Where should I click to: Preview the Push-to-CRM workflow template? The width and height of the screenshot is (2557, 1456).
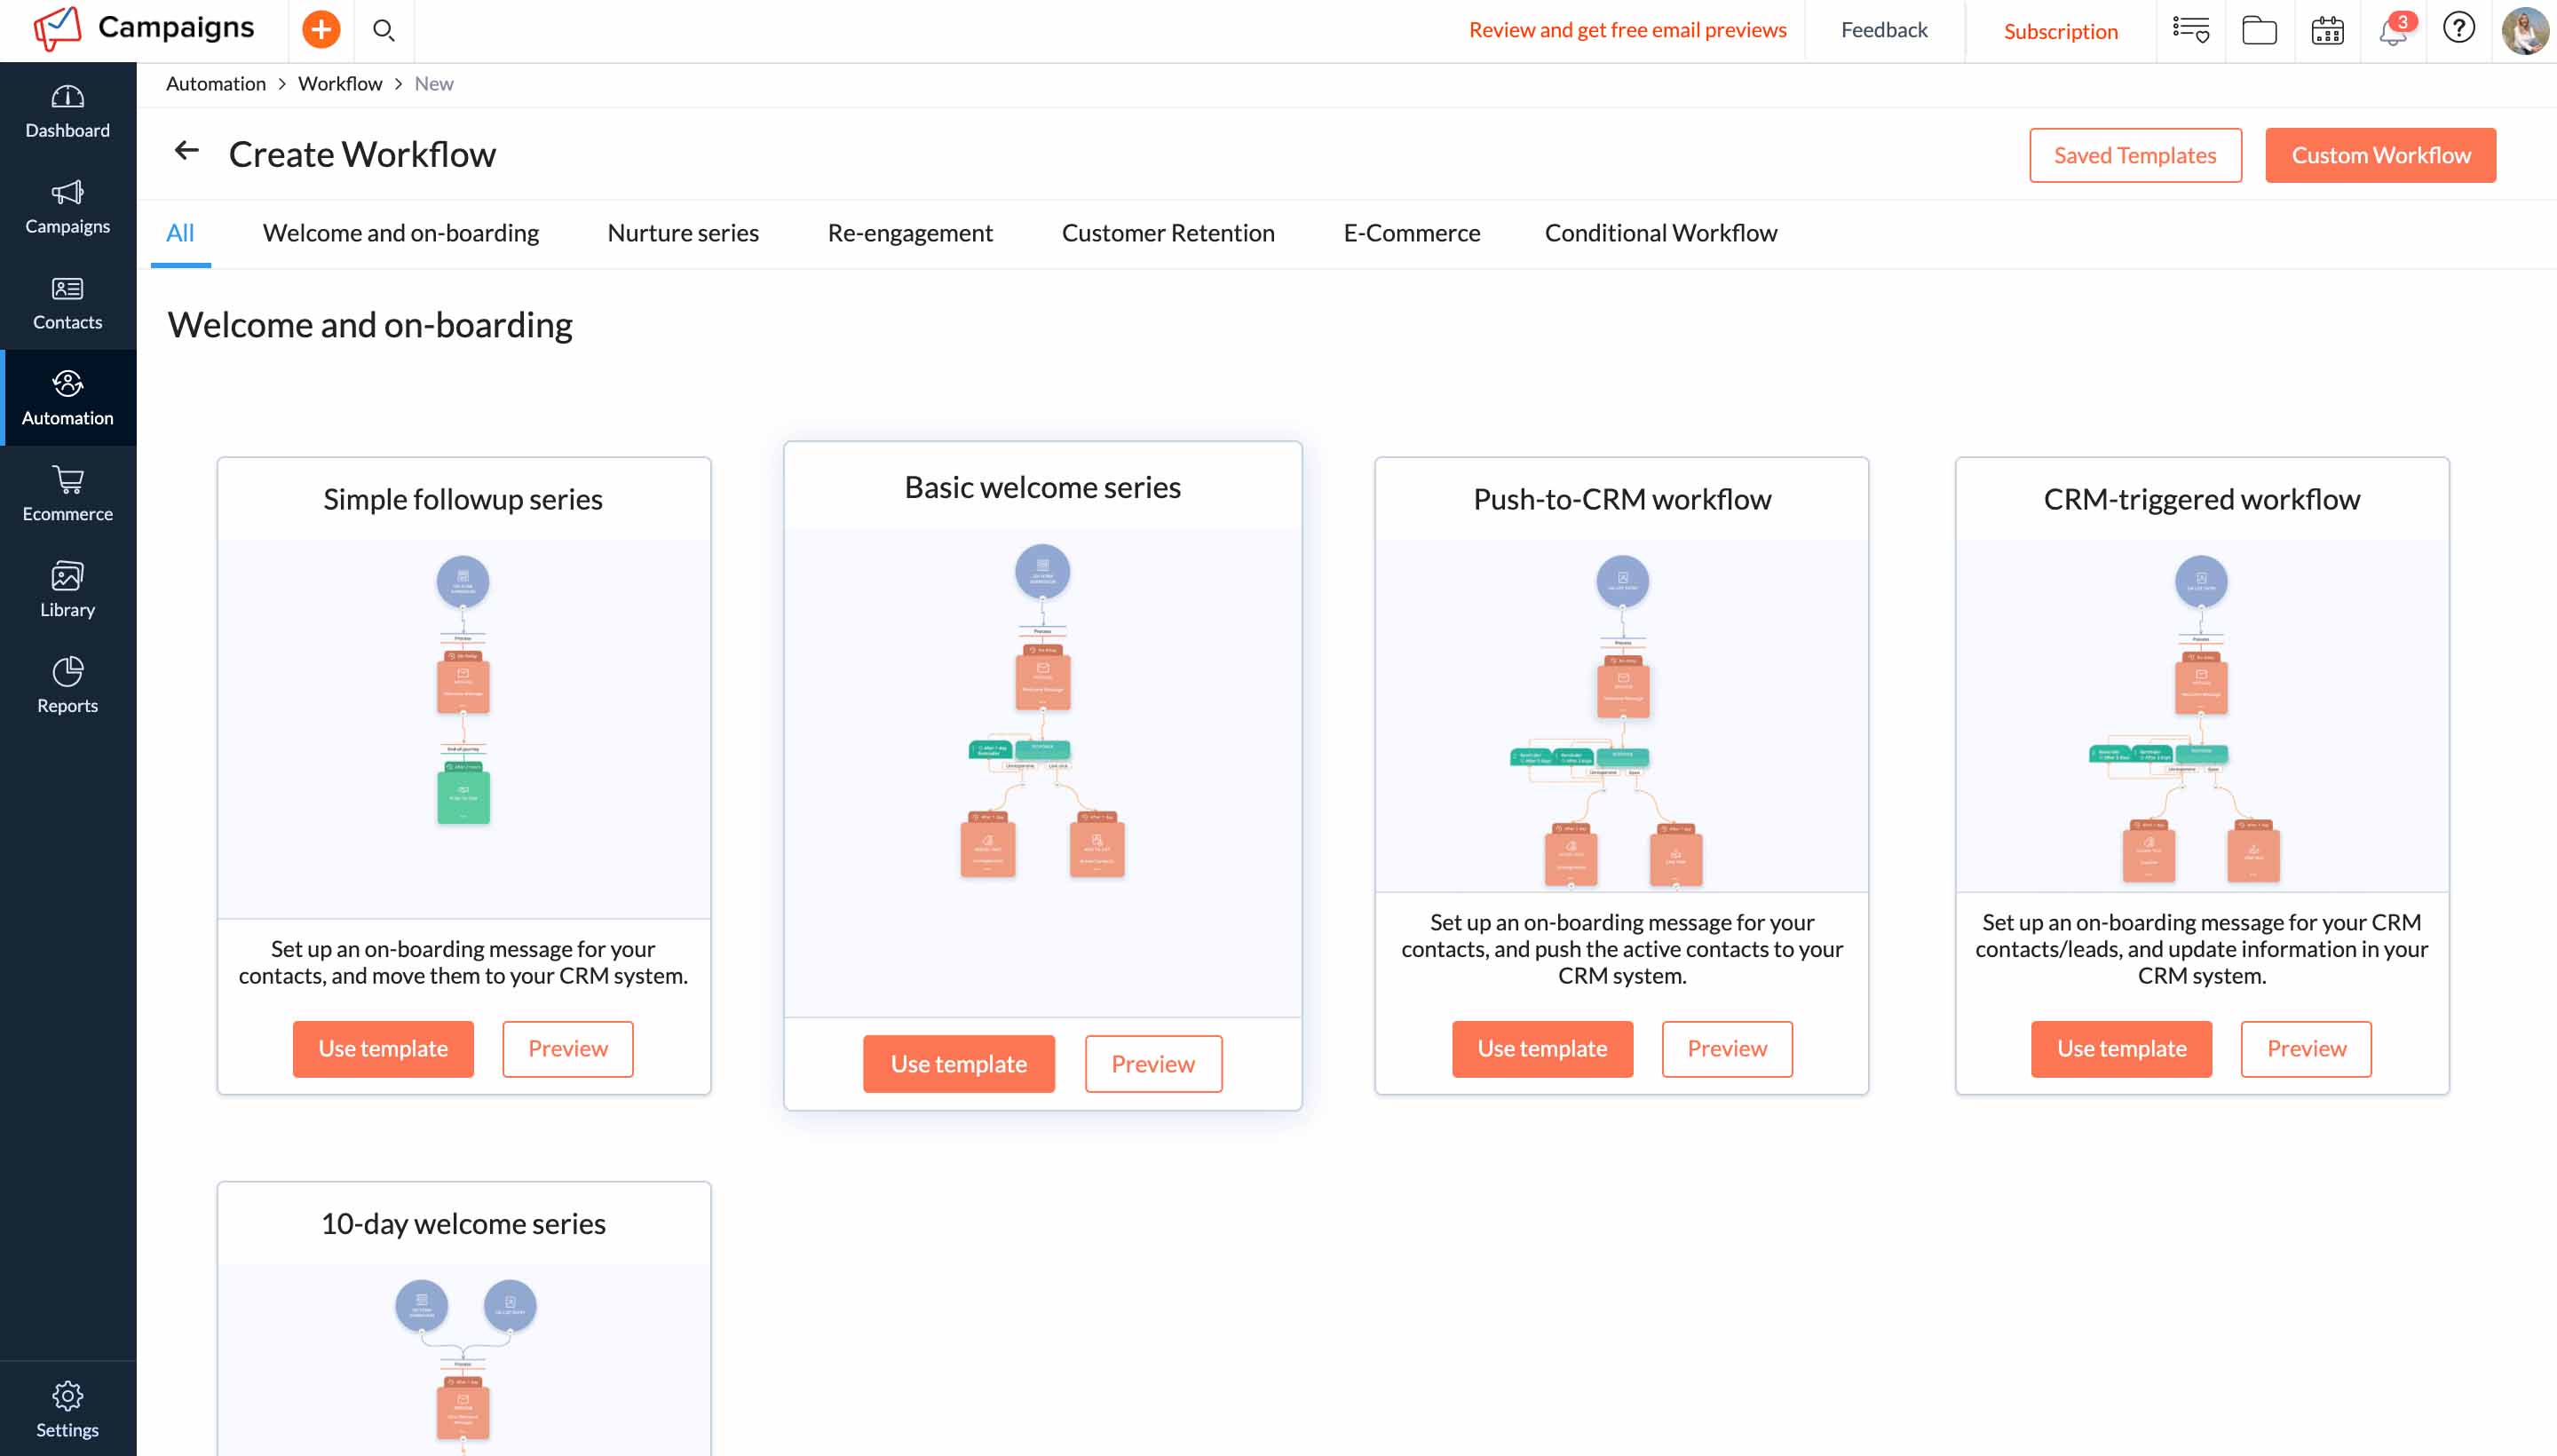pos(1724,1047)
